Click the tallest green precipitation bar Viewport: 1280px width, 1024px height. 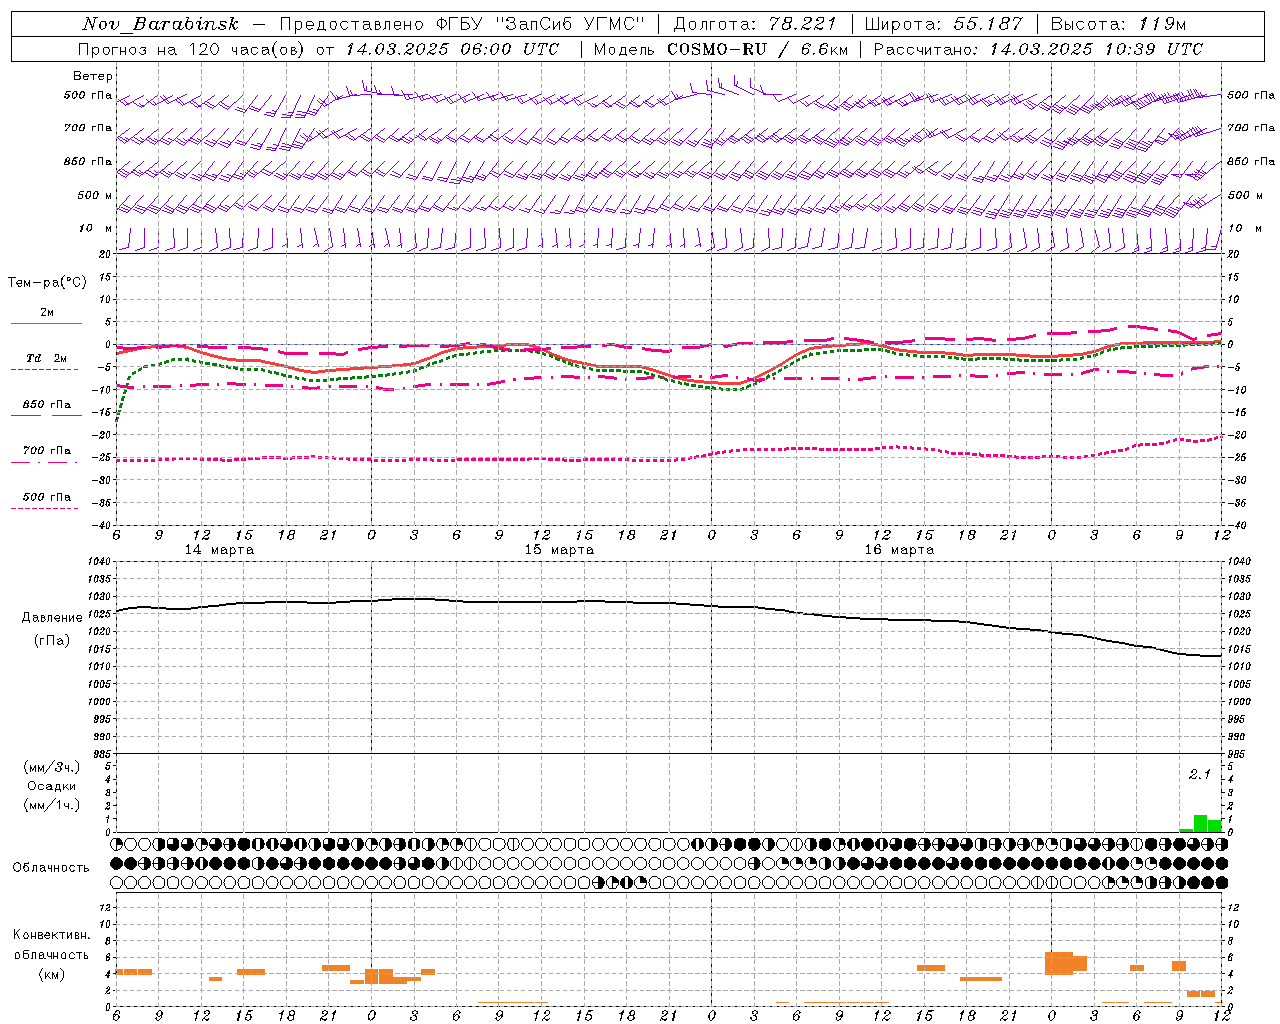point(1200,823)
